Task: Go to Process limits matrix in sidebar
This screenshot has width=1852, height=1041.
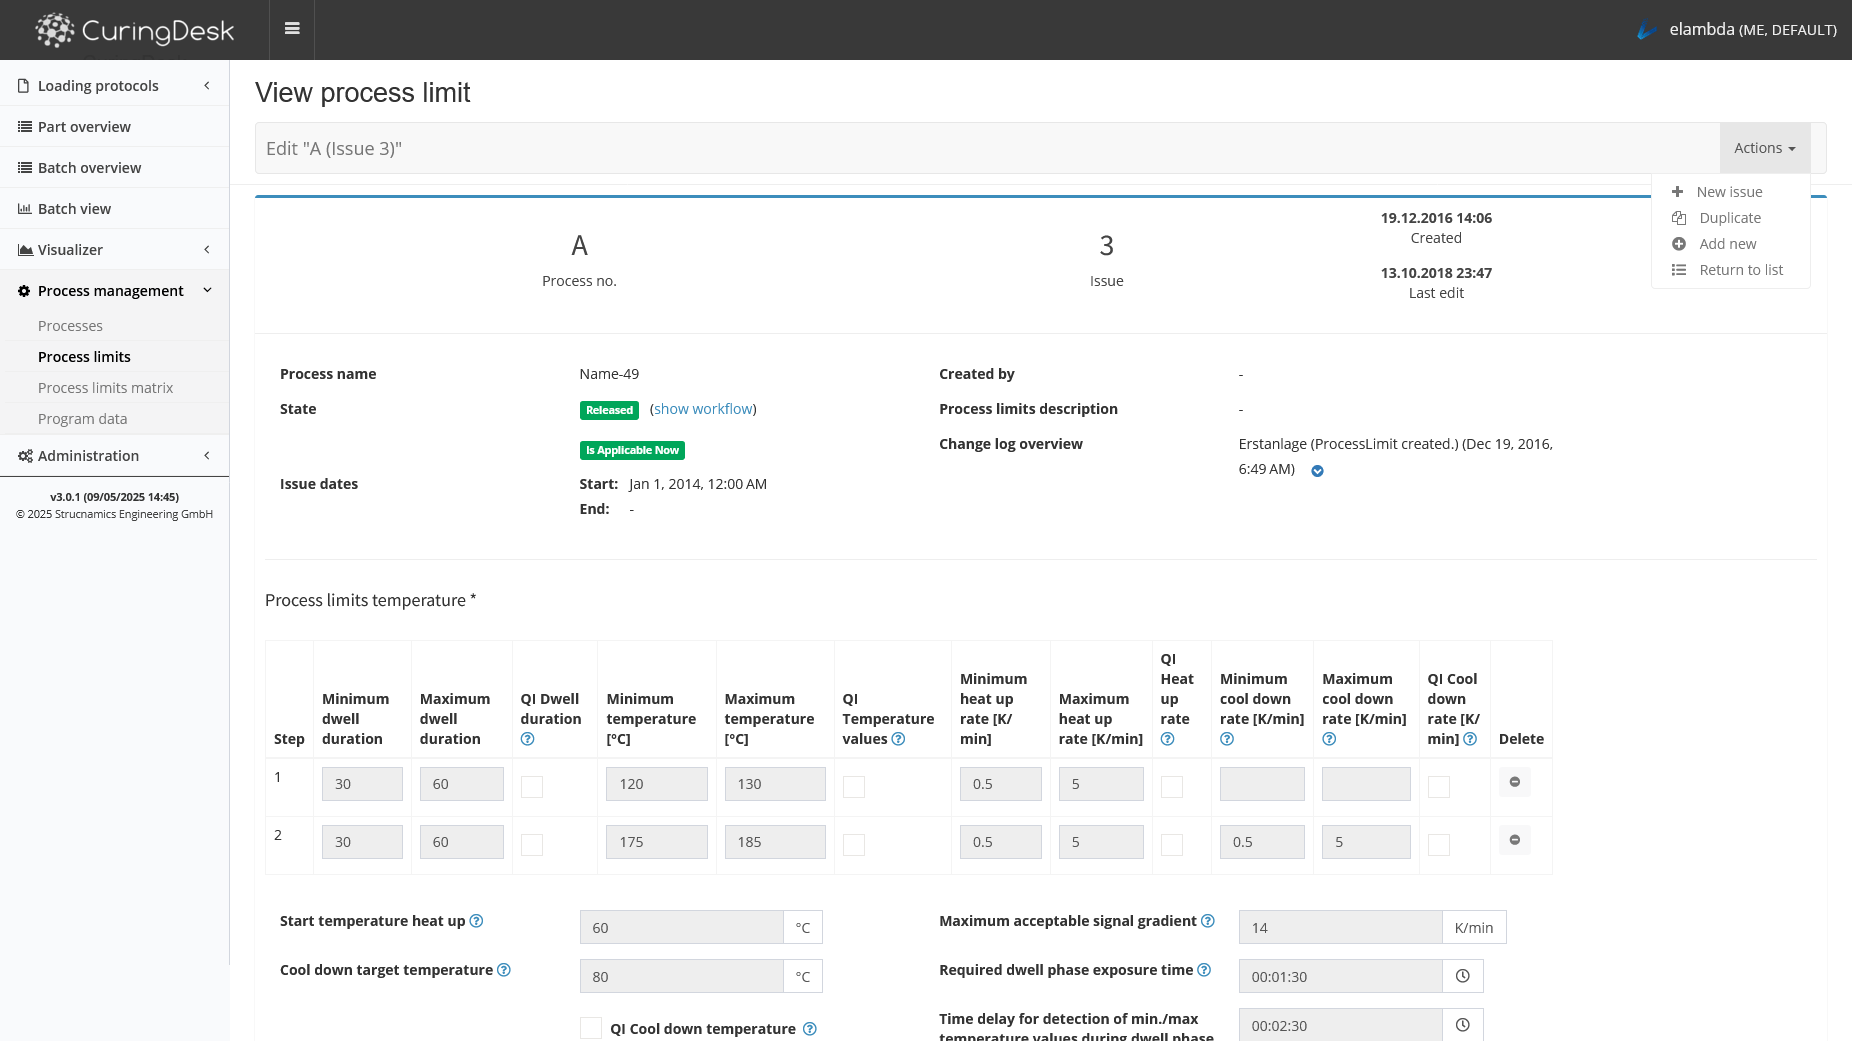Action: 105,388
